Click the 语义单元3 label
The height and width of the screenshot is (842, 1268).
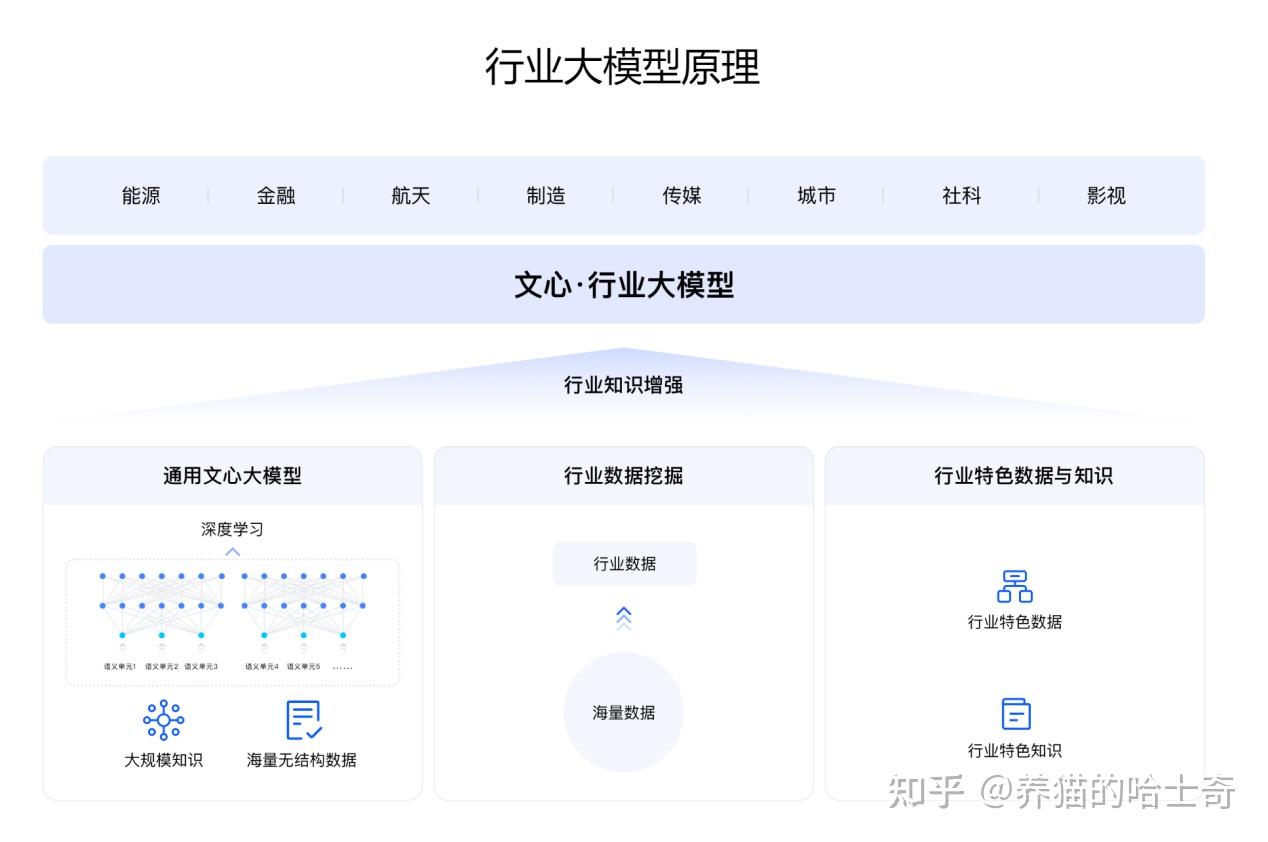tap(201, 666)
